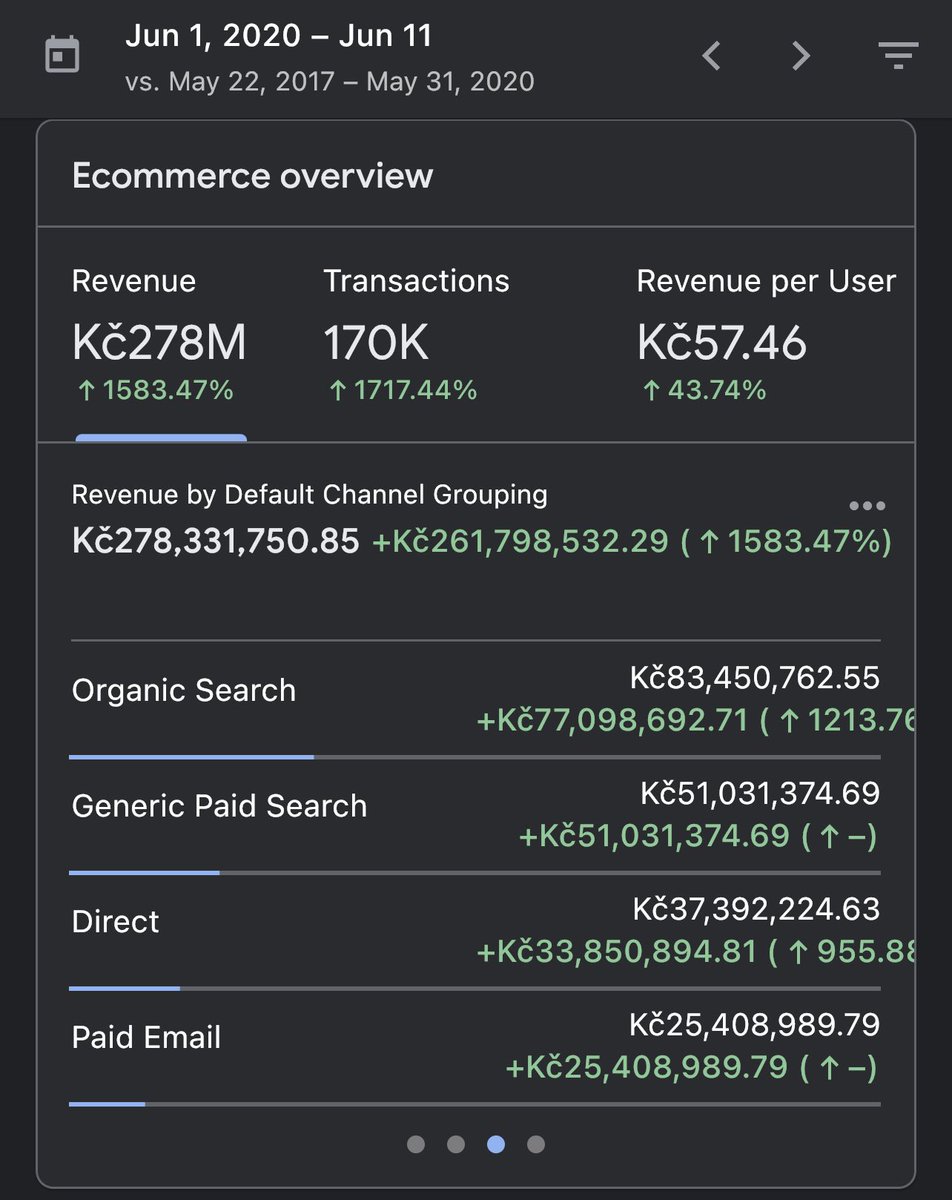Tap the 43.74% change figure
Screen dimensions: 952x1200
[704, 391]
